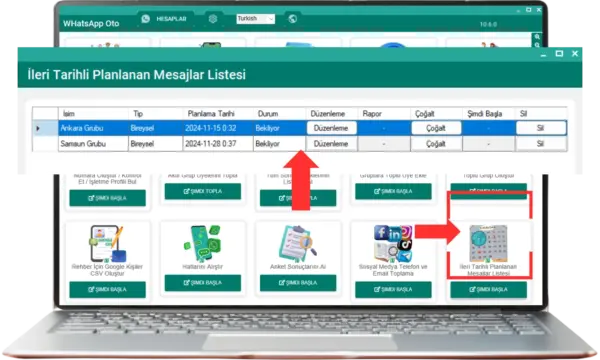Click Sil button in Samsun Grubu row
600x360 pixels.
click(541, 144)
